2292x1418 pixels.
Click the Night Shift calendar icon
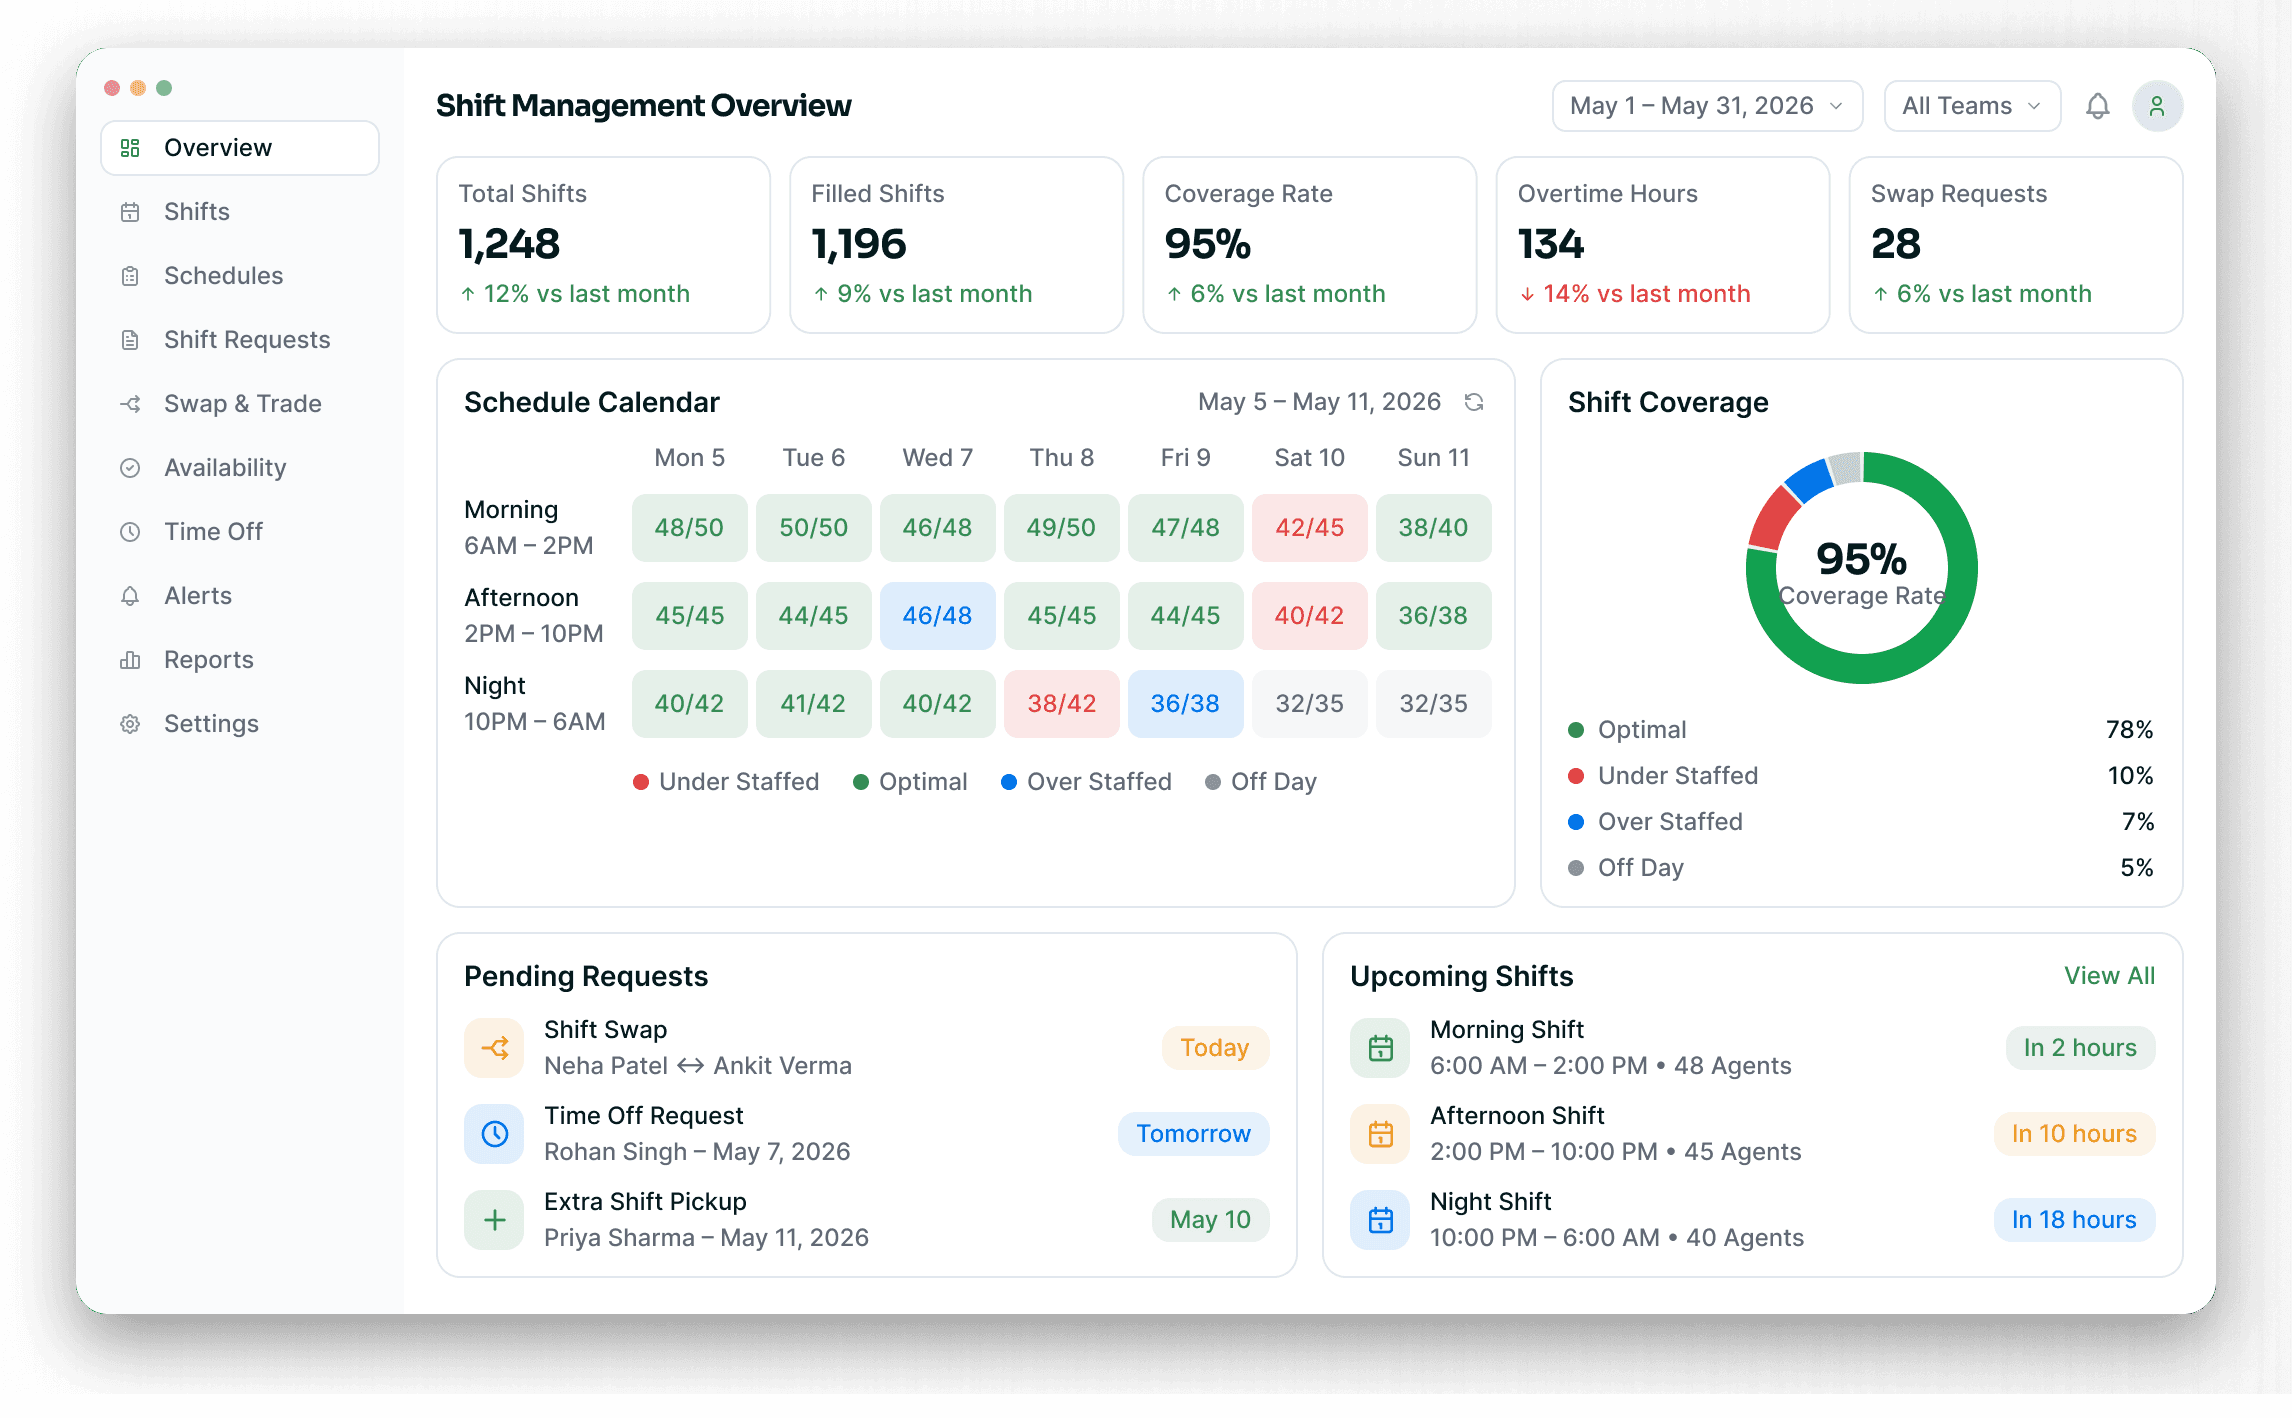(x=1380, y=1219)
